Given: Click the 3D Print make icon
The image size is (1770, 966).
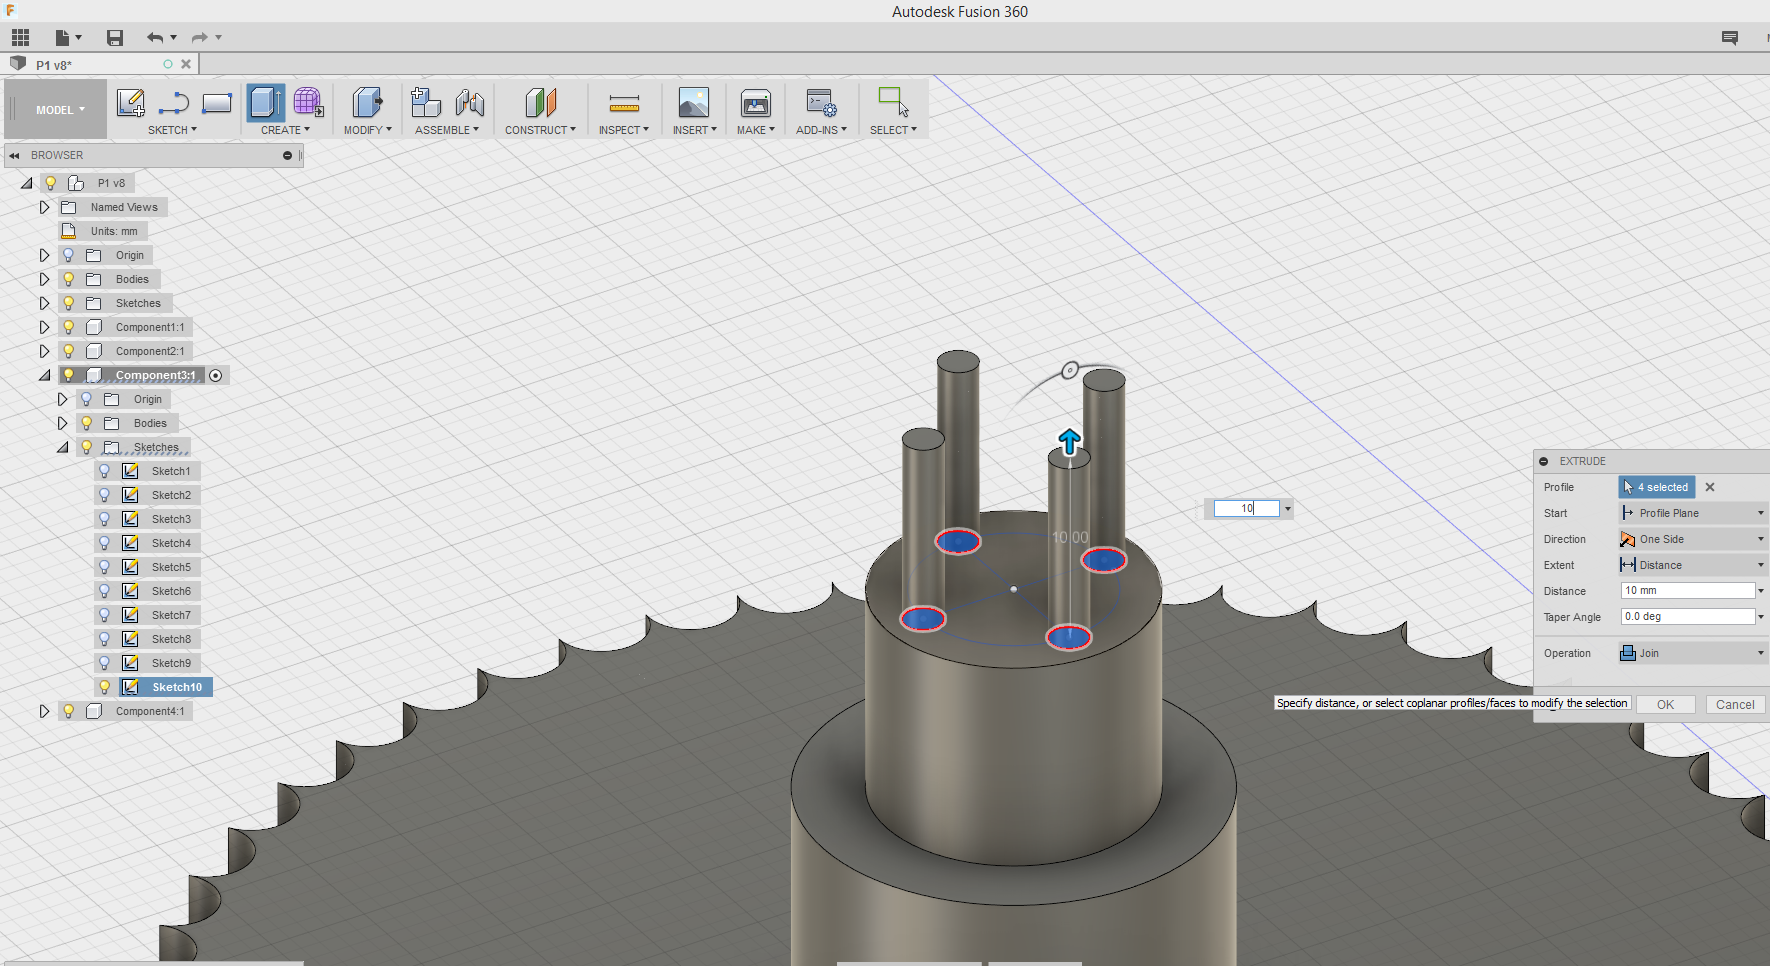Looking at the screenshot, I should coord(756,102).
